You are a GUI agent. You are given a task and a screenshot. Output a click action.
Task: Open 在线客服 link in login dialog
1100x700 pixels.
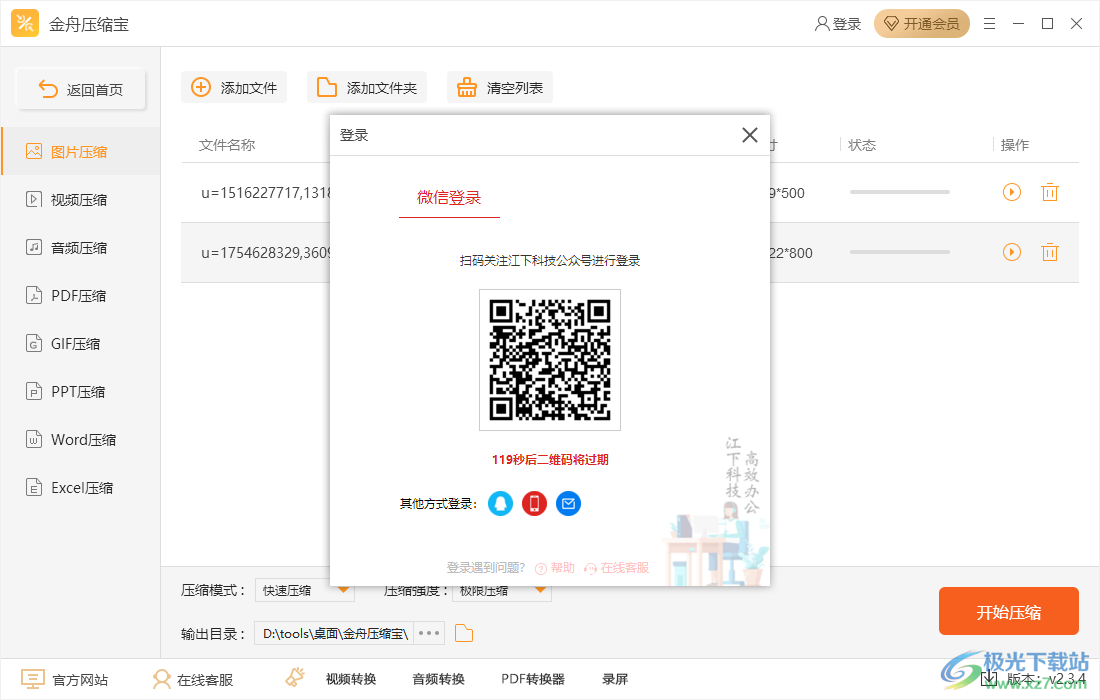point(617,567)
